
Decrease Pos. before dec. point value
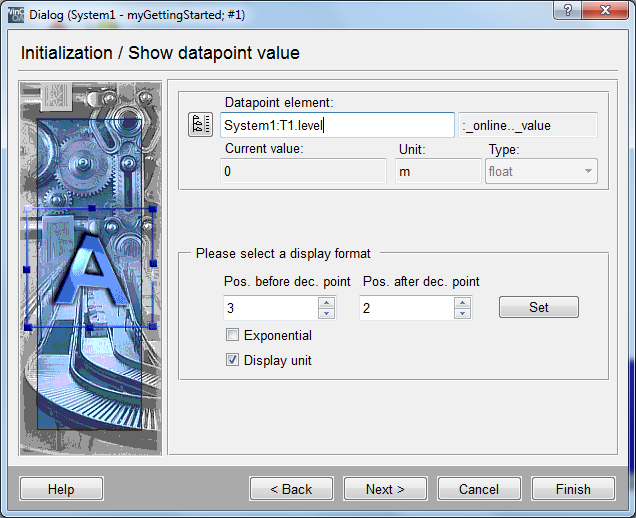coord(326,314)
